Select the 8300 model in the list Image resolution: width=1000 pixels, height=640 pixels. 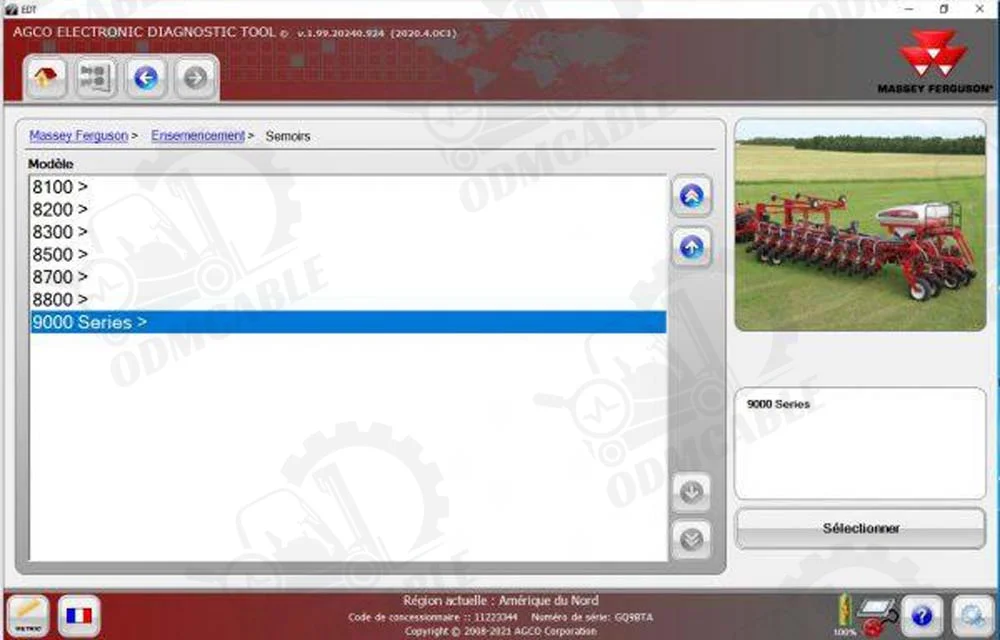(x=60, y=231)
